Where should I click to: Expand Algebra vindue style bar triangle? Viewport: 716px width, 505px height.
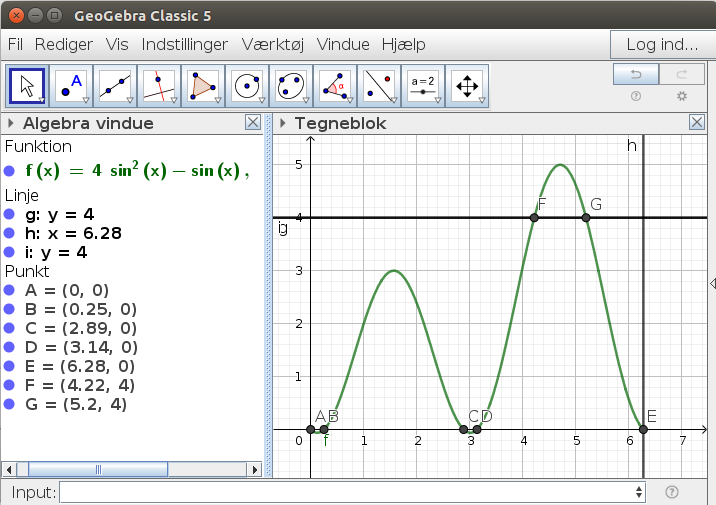pos(11,123)
